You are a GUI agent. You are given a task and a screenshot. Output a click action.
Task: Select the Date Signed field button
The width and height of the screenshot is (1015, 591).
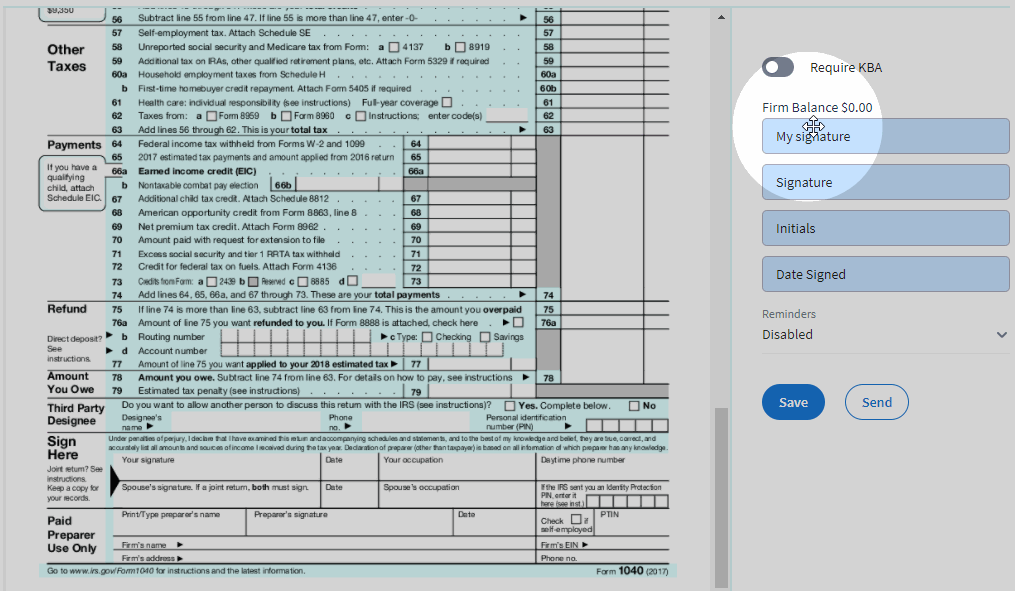click(x=885, y=274)
